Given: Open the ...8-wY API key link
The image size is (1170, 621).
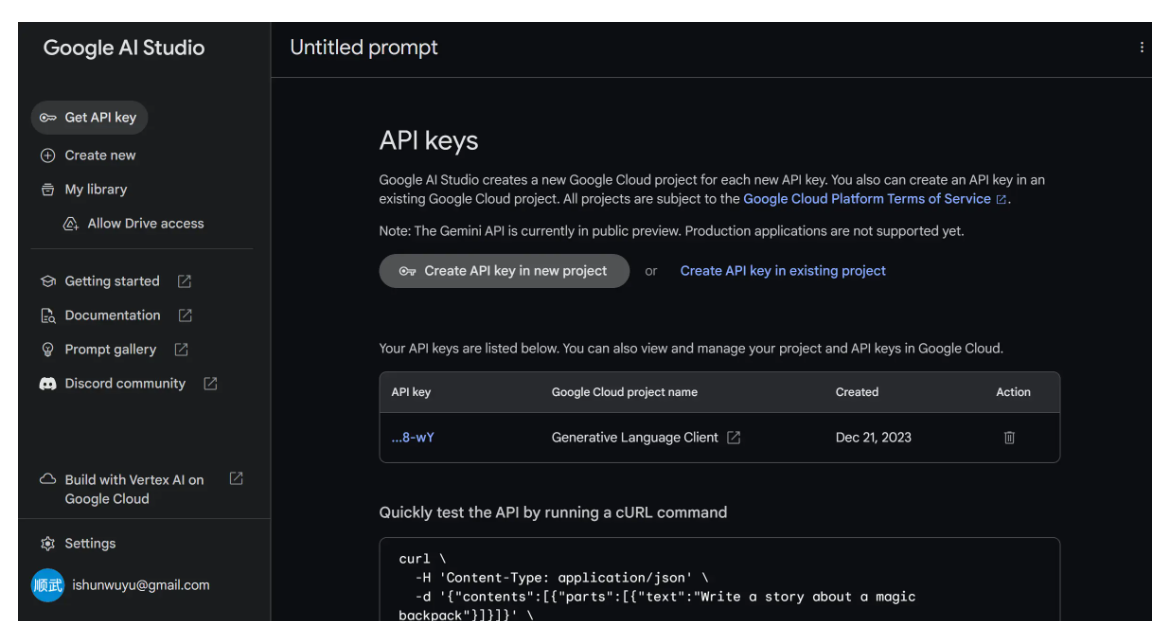Looking at the screenshot, I should coord(413,437).
